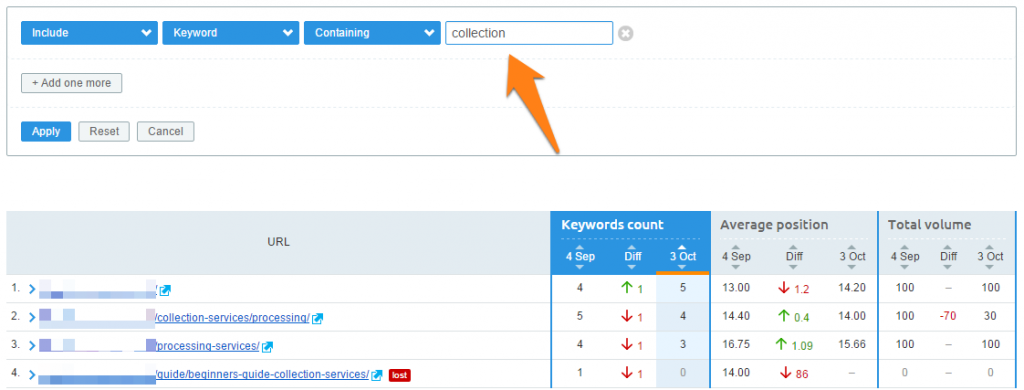This screenshot has width=1024, height=390.
Task: Sort Keywords count by 3 Oct column
Action: pyautogui.click(x=682, y=257)
